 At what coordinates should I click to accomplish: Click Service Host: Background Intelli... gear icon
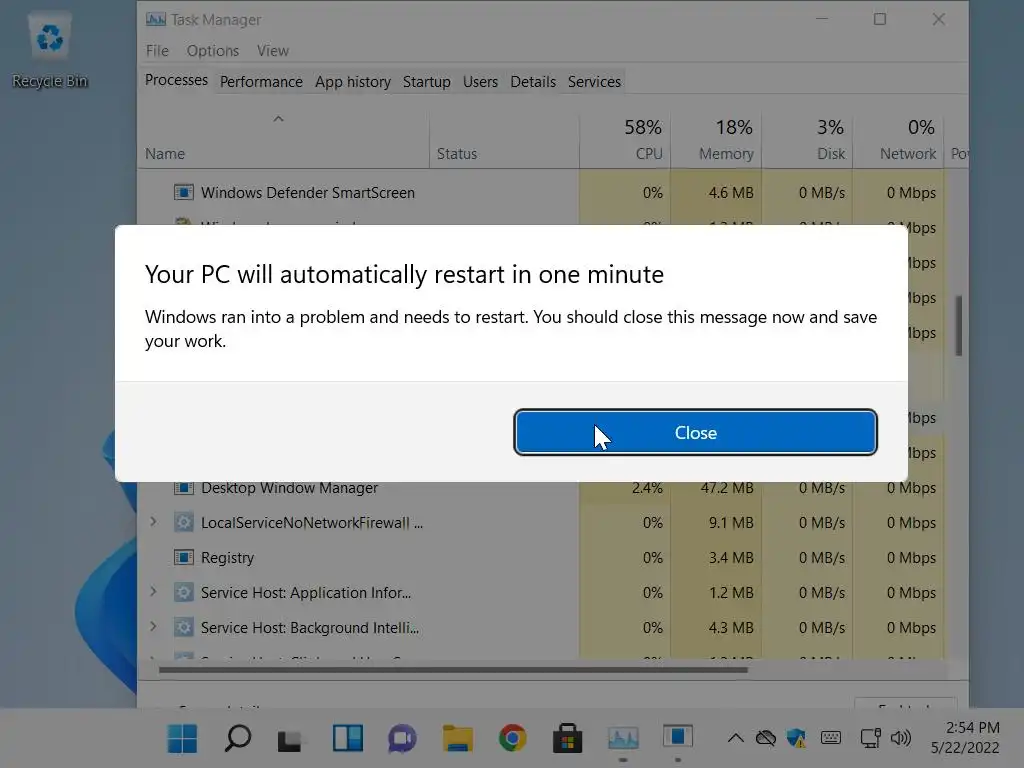pyautogui.click(x=184, y=628)
